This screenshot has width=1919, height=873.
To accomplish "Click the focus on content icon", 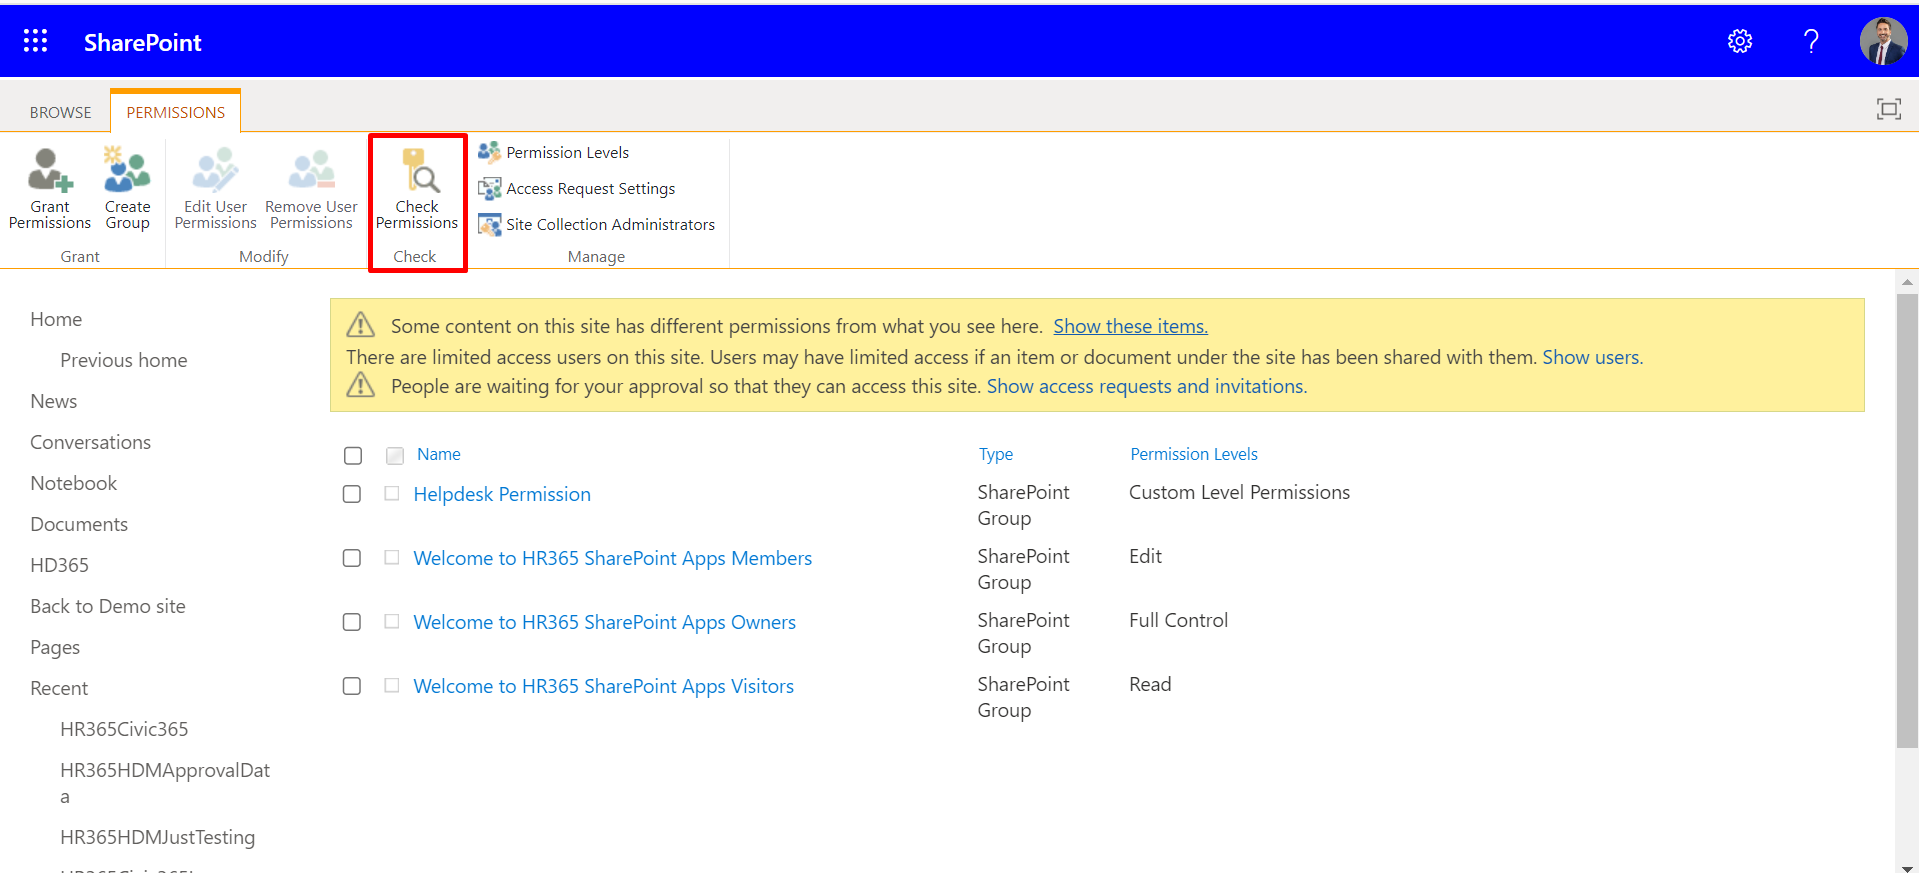I will coord(1888,109).
